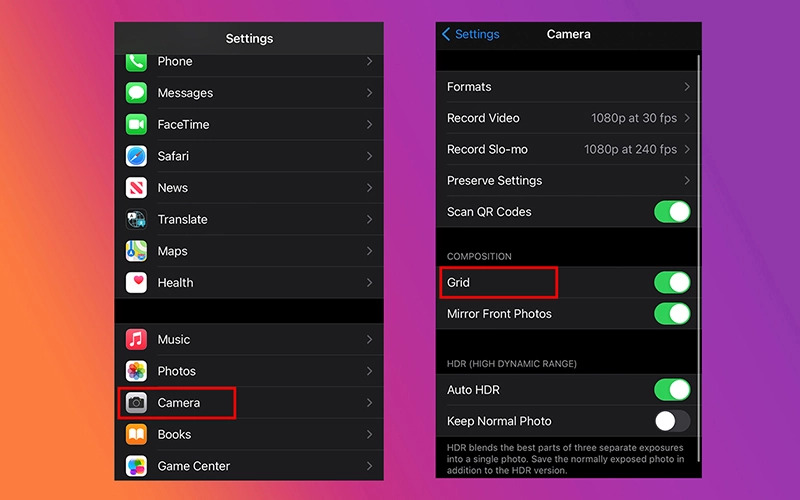Open the Game Center label
The width and height of the screenshot is (800, 500).
pyautogui.click(x=193, y=466)
